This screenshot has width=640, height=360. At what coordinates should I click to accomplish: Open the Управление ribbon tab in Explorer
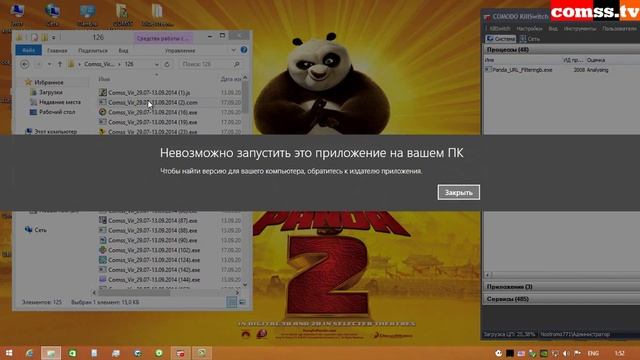pos(180,51)
